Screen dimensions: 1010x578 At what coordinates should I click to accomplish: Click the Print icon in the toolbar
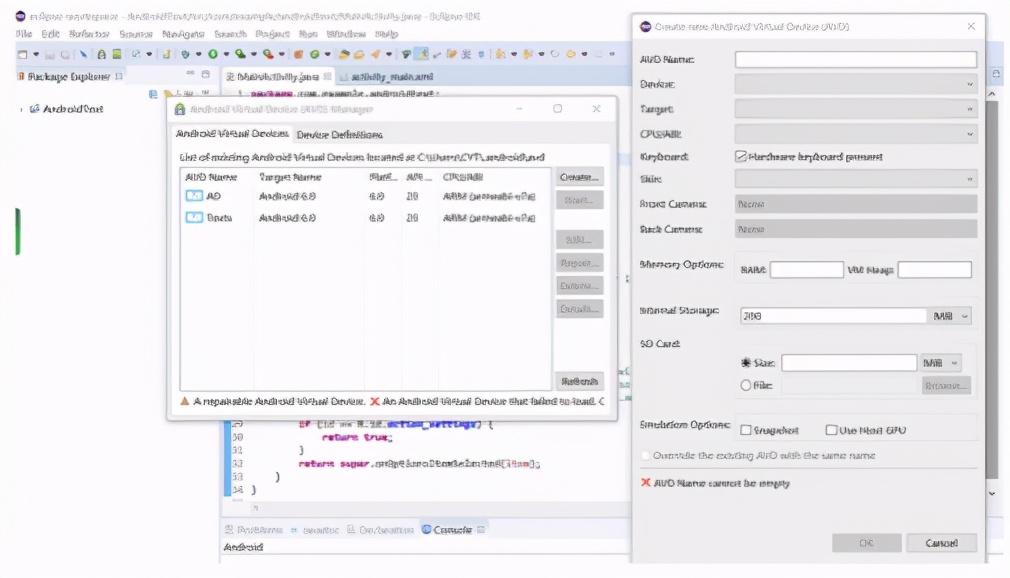(66, 53)
